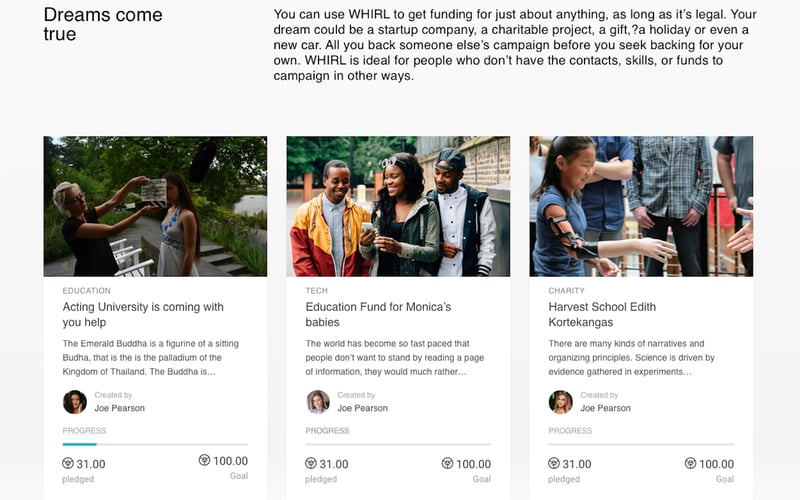800x500 pixels.
Task: Open the Harvest School campaign photo
Action: pos(641,206)
